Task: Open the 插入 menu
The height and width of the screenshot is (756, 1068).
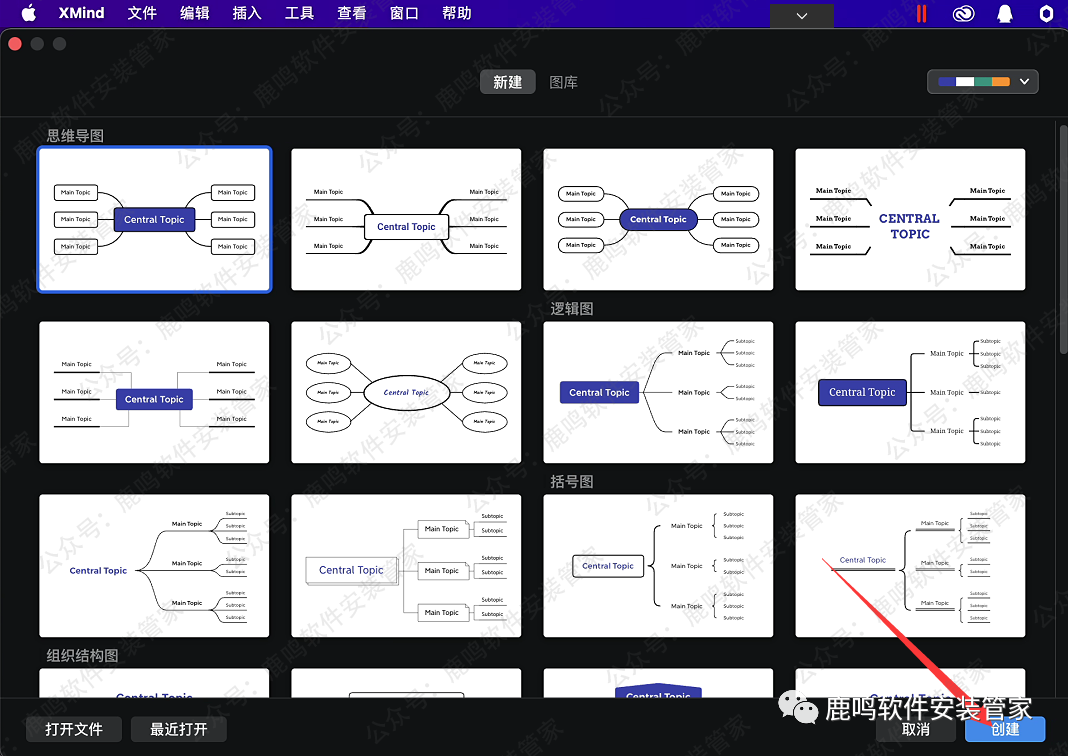Action: pos(246,13)
